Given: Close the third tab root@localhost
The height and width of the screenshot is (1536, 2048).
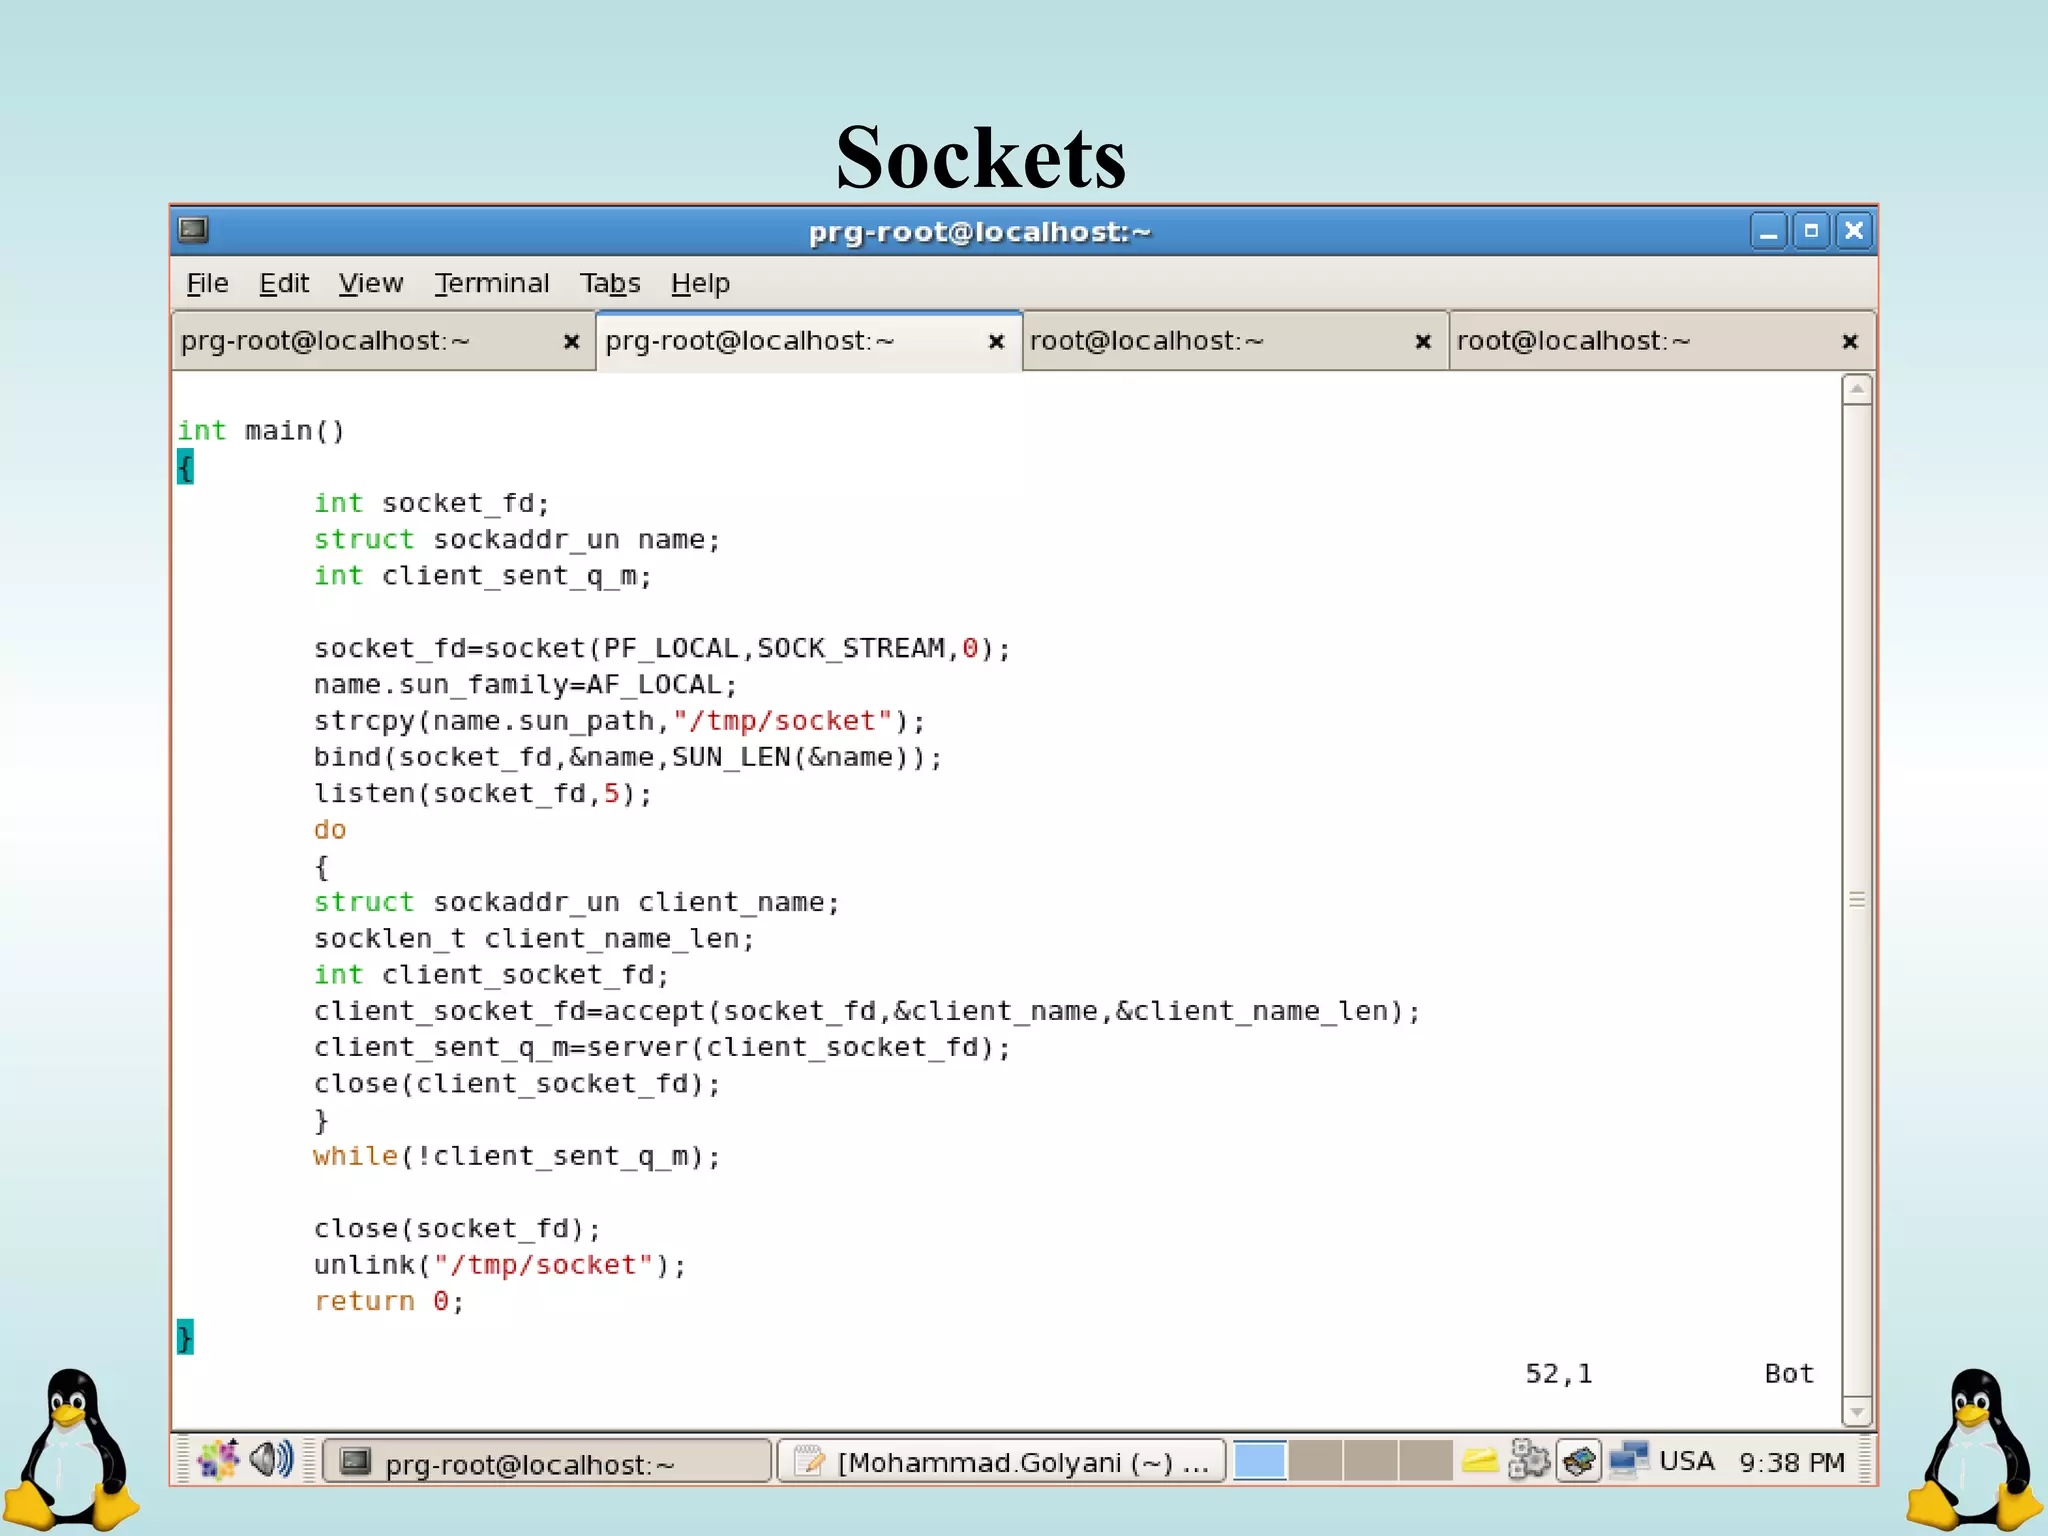Looking at the screenshot, I should (1423, 342).
